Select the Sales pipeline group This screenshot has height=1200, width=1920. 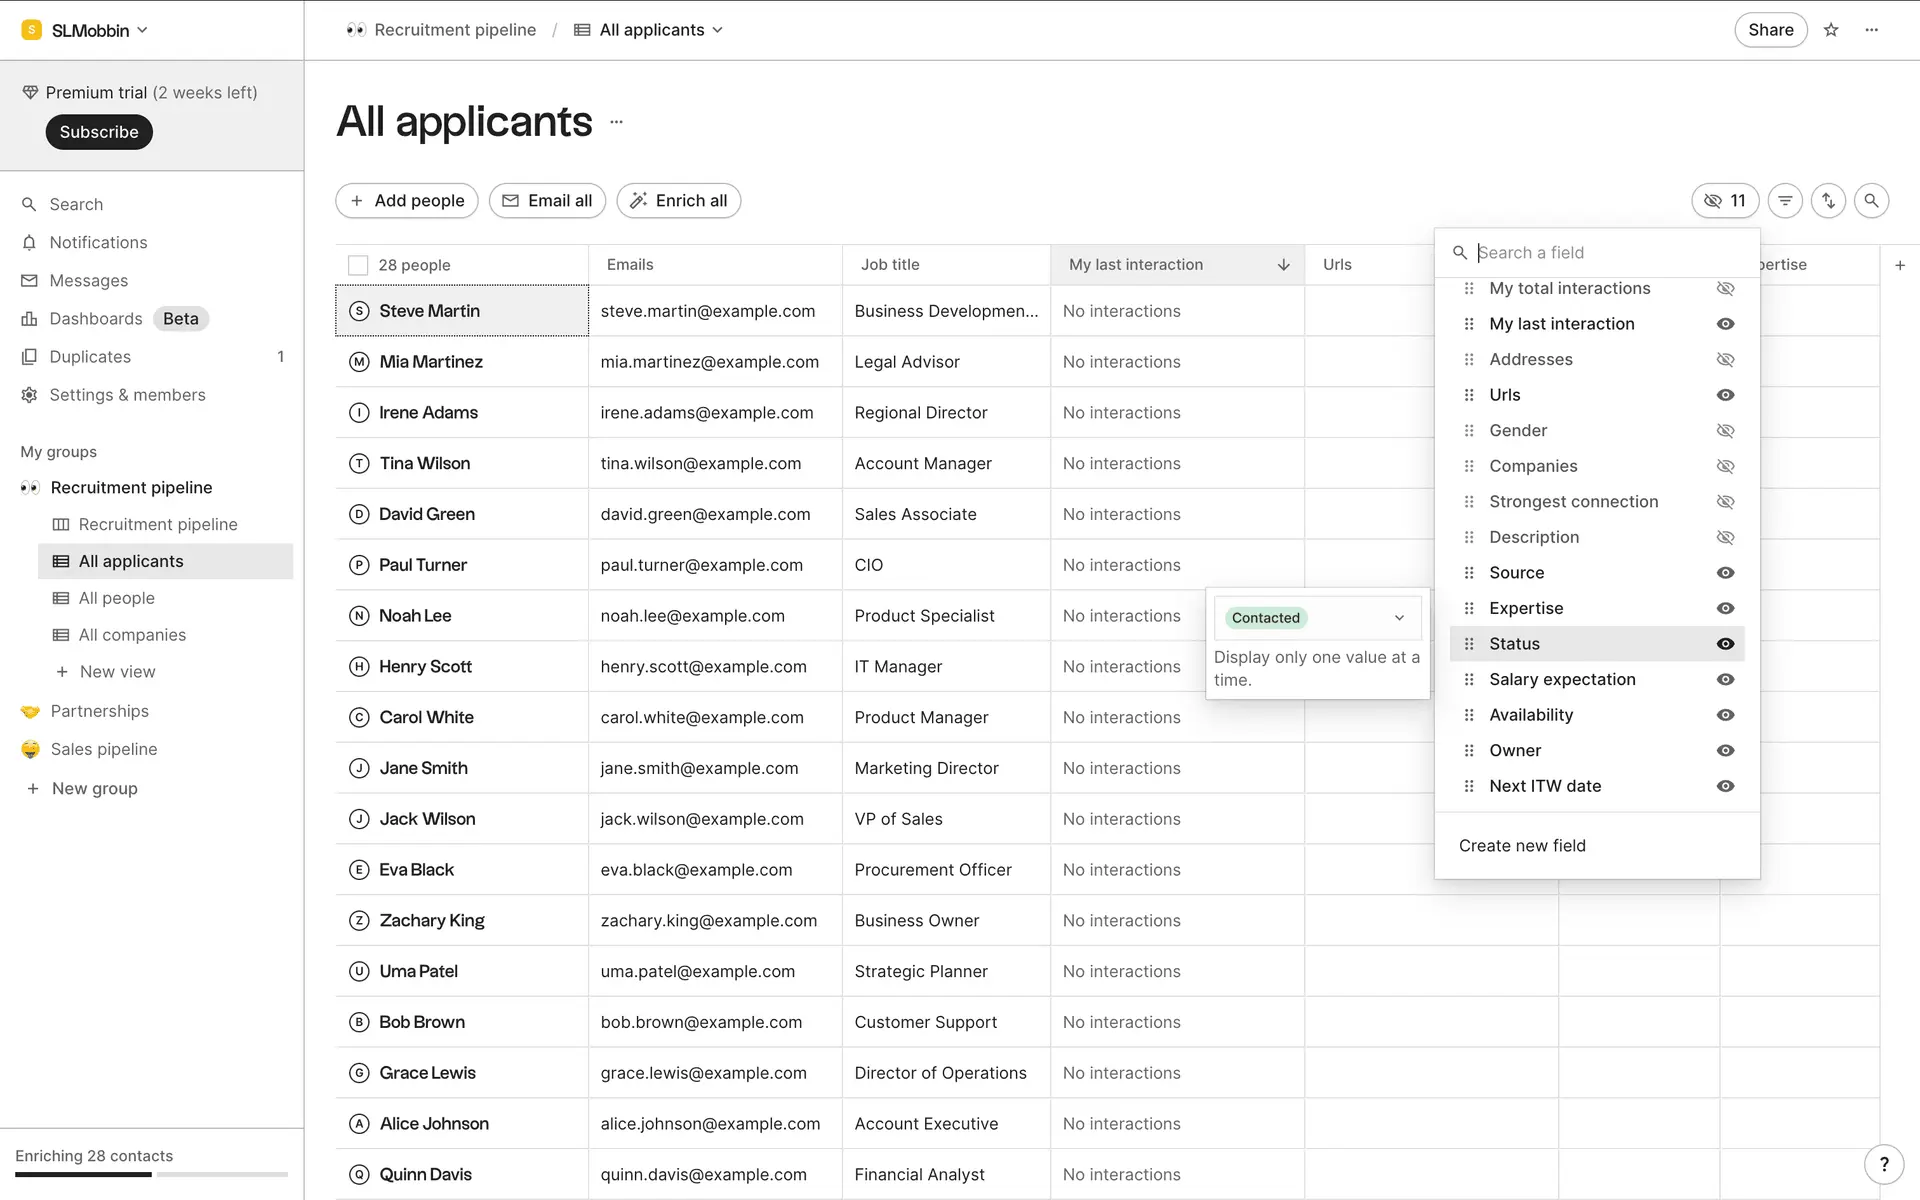[104, 749]
